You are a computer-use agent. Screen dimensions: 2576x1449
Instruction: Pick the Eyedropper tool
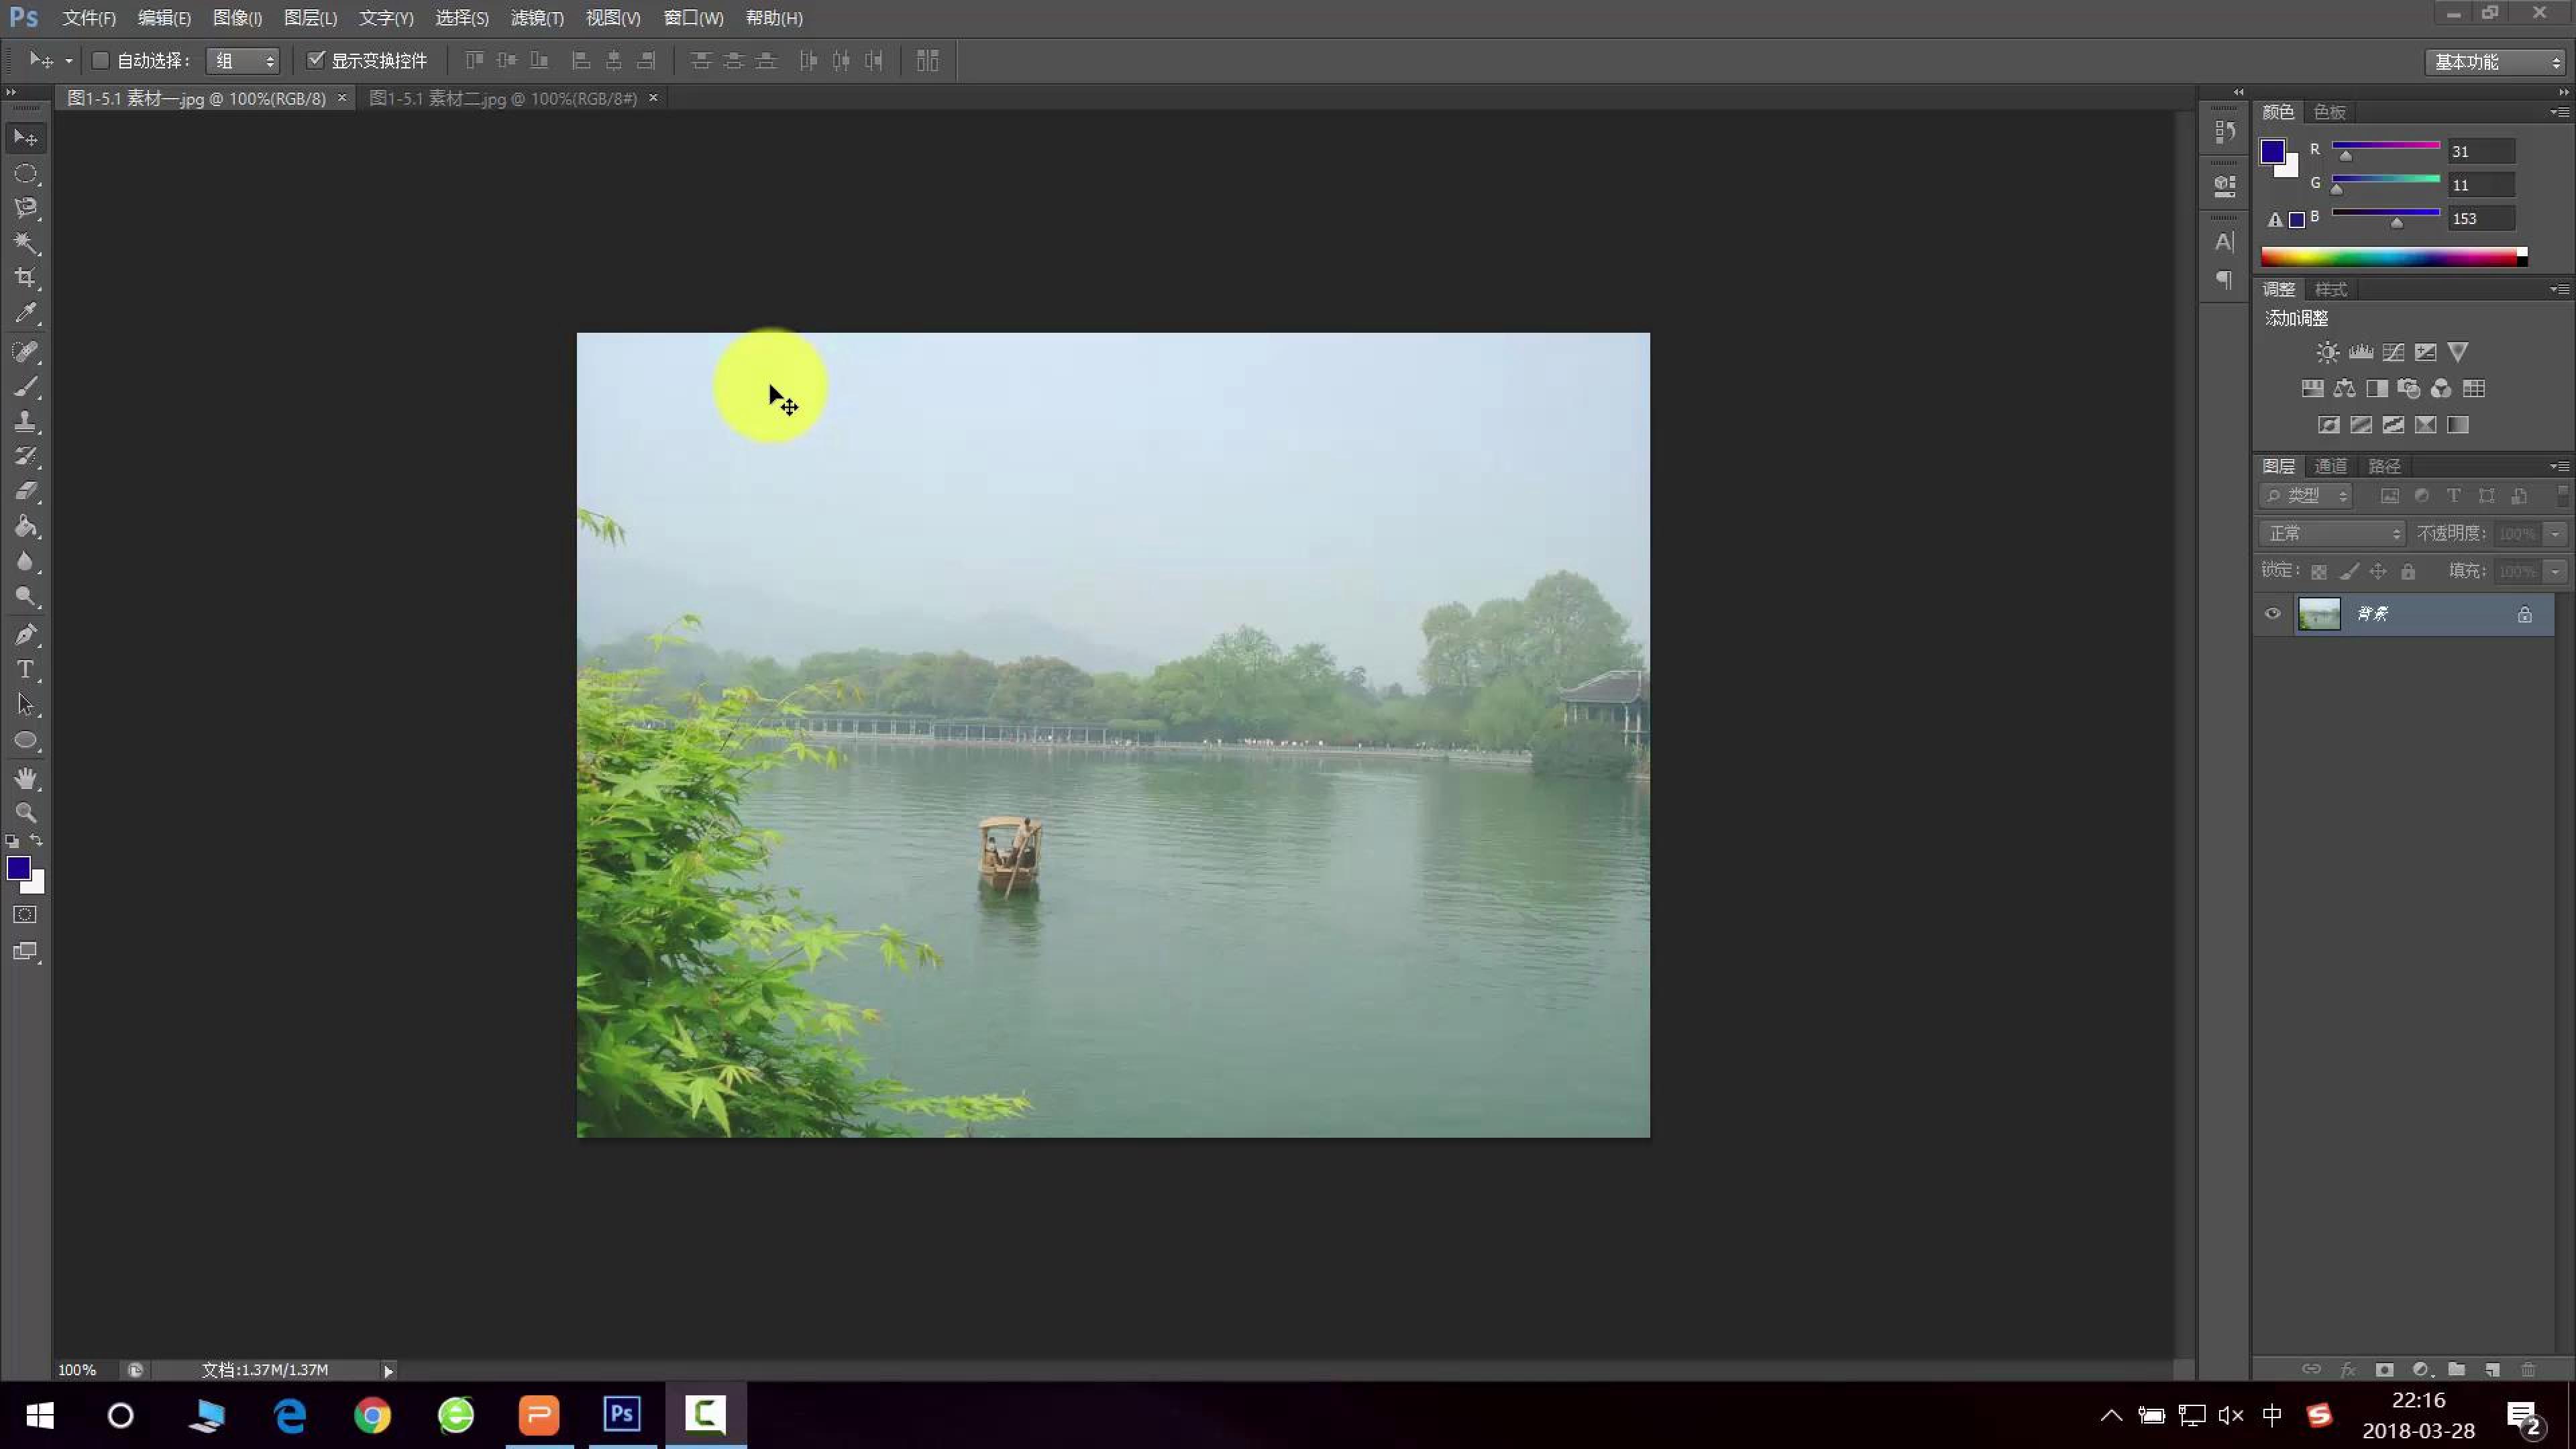click(26, 313)
